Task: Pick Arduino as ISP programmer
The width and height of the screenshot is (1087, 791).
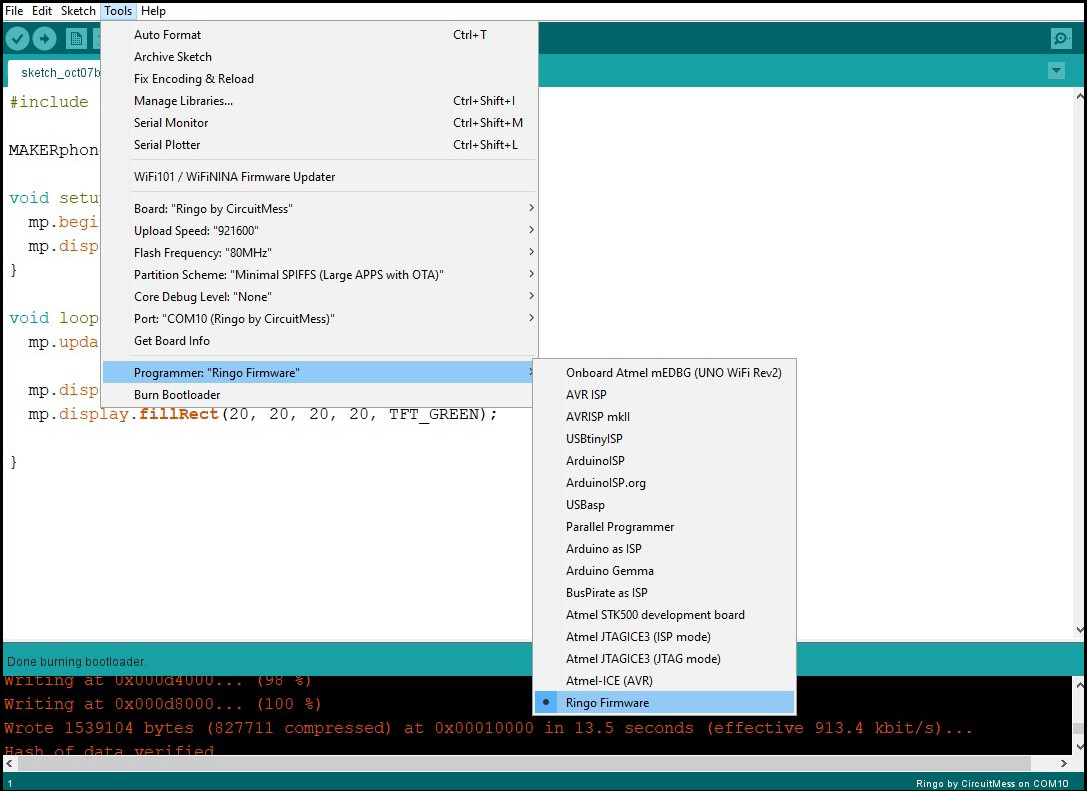Action: pos(603,549)
